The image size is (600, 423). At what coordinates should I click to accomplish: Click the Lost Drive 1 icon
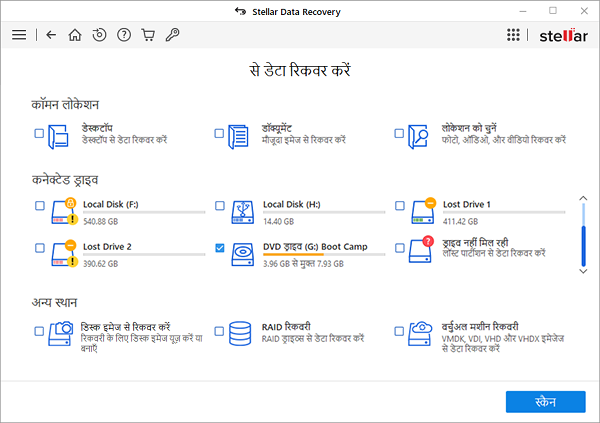(x=424, y=211)
